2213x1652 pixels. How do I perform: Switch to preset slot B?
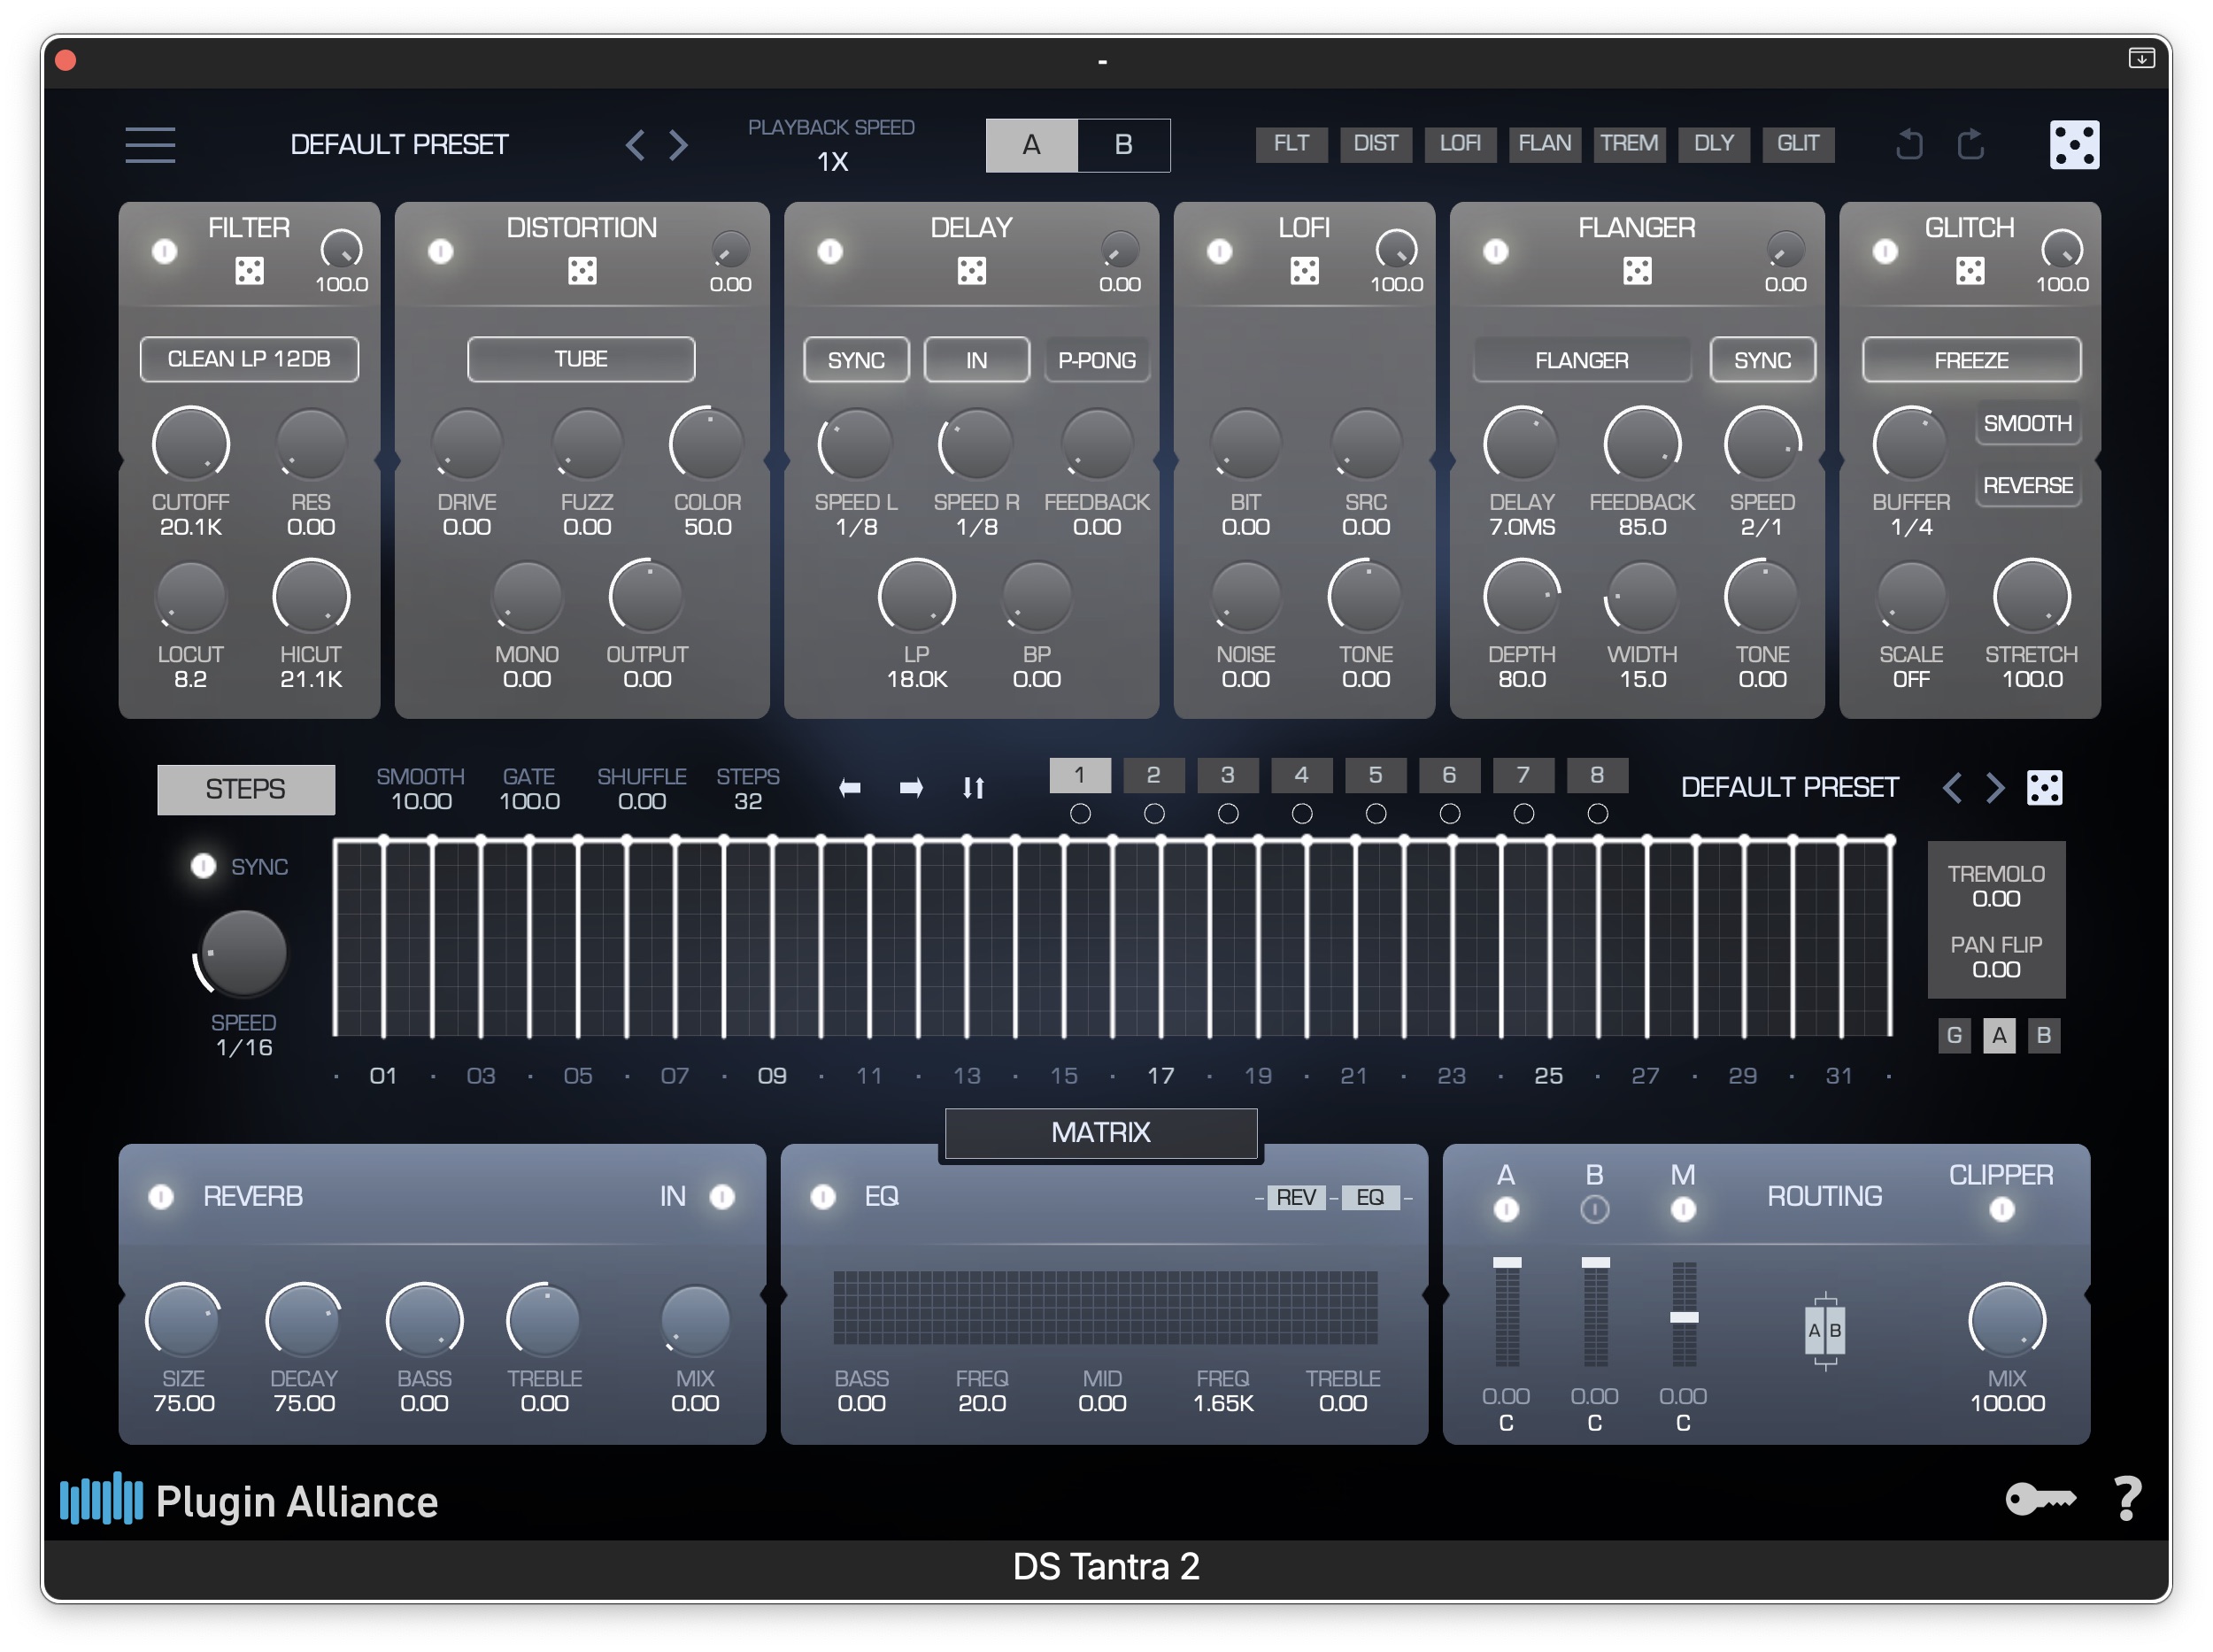(1123, 145)
